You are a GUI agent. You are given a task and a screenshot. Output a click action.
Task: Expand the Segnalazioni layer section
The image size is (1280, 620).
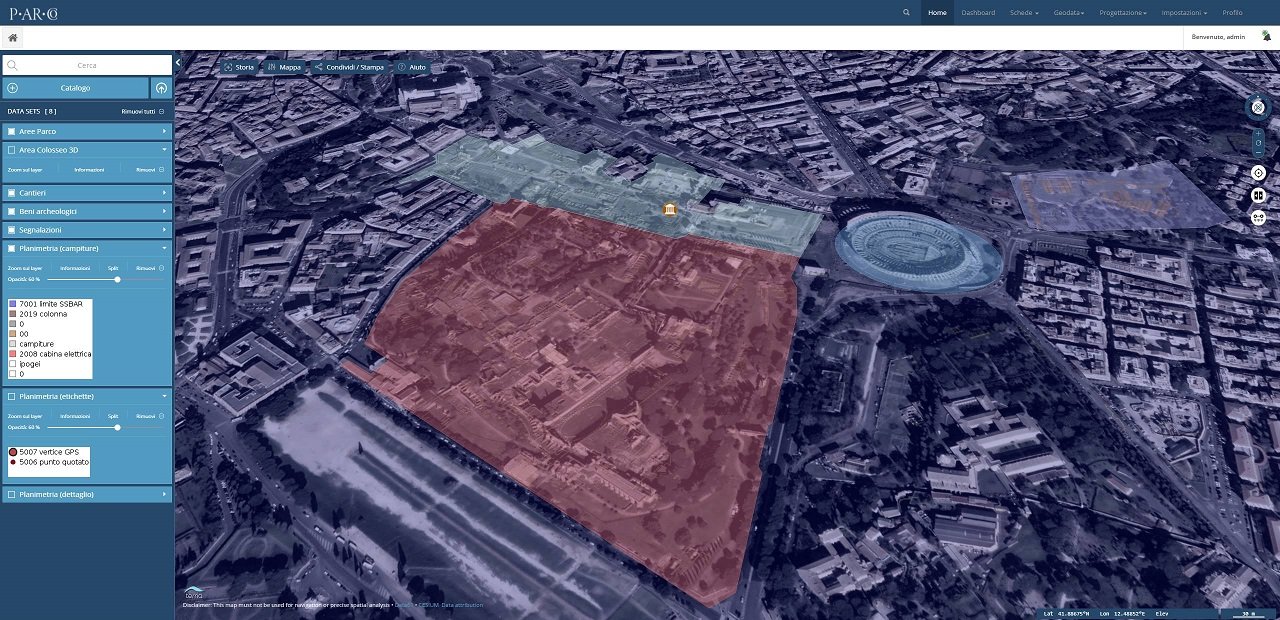164,230
